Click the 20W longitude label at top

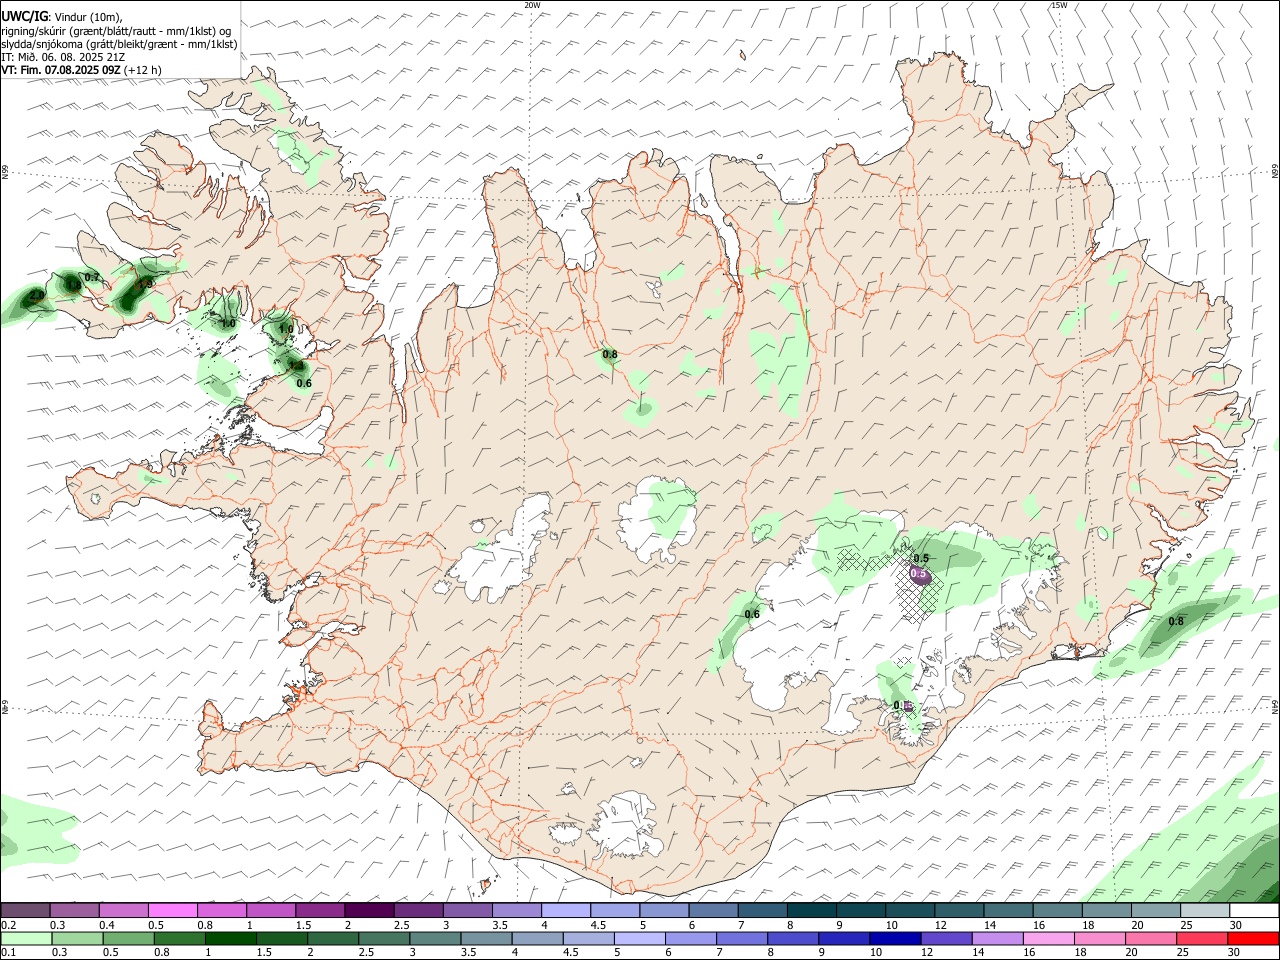pyautogui.click(x=532, y=5)
